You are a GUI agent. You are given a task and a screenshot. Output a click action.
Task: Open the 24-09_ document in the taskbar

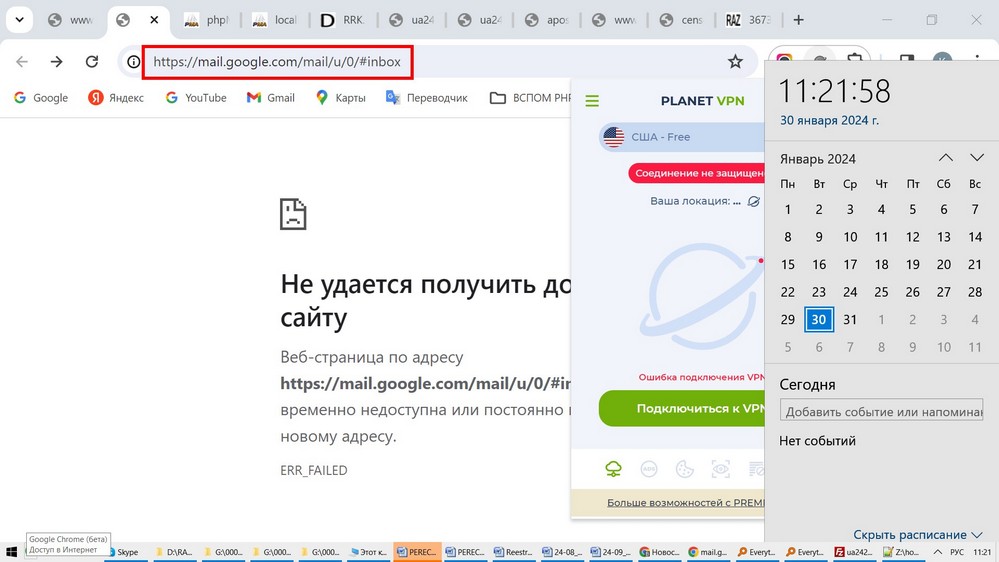[x=610, y=552]
